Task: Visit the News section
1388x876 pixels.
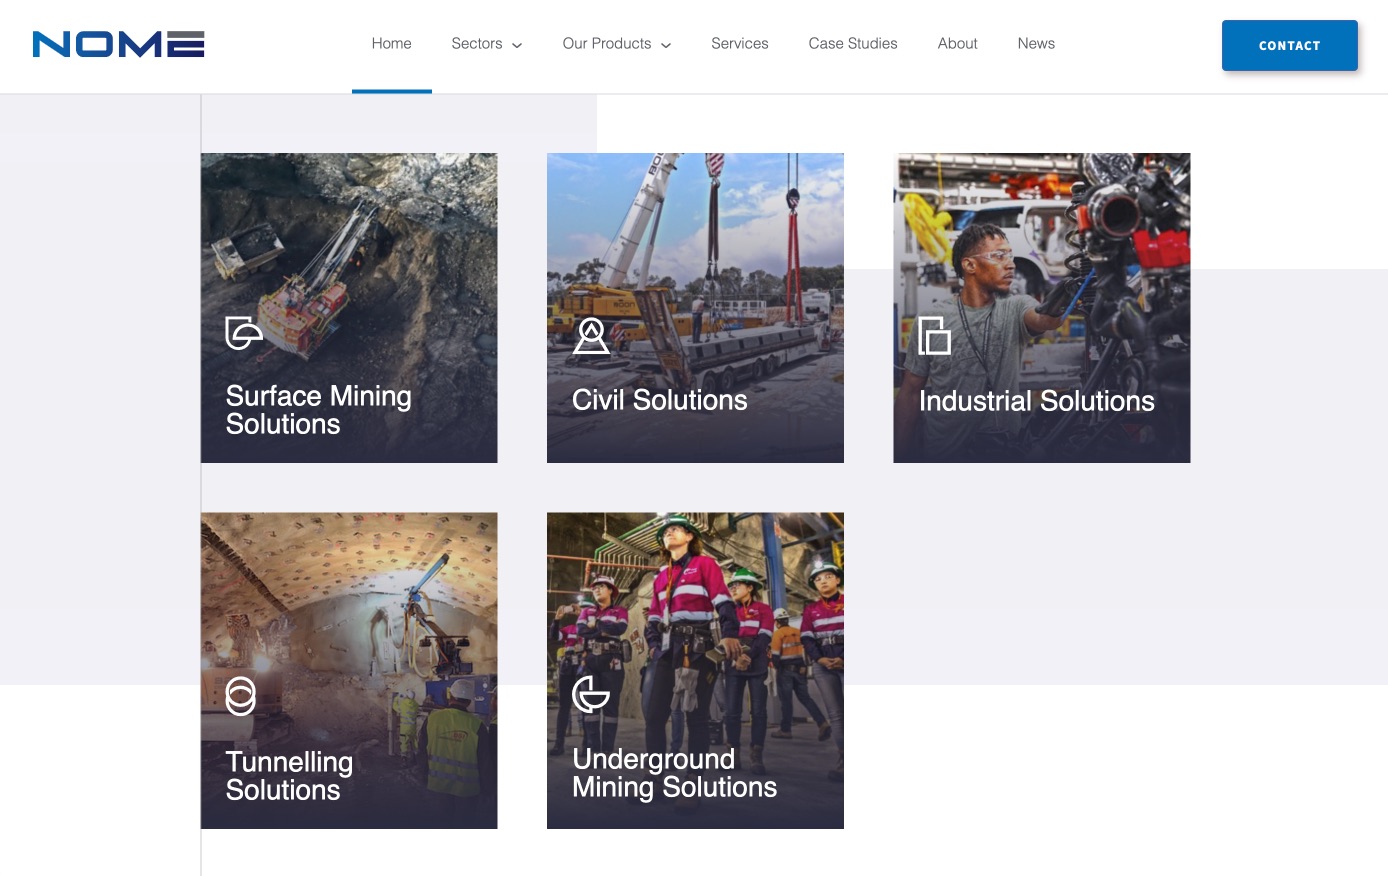Action: (1036, 44)
